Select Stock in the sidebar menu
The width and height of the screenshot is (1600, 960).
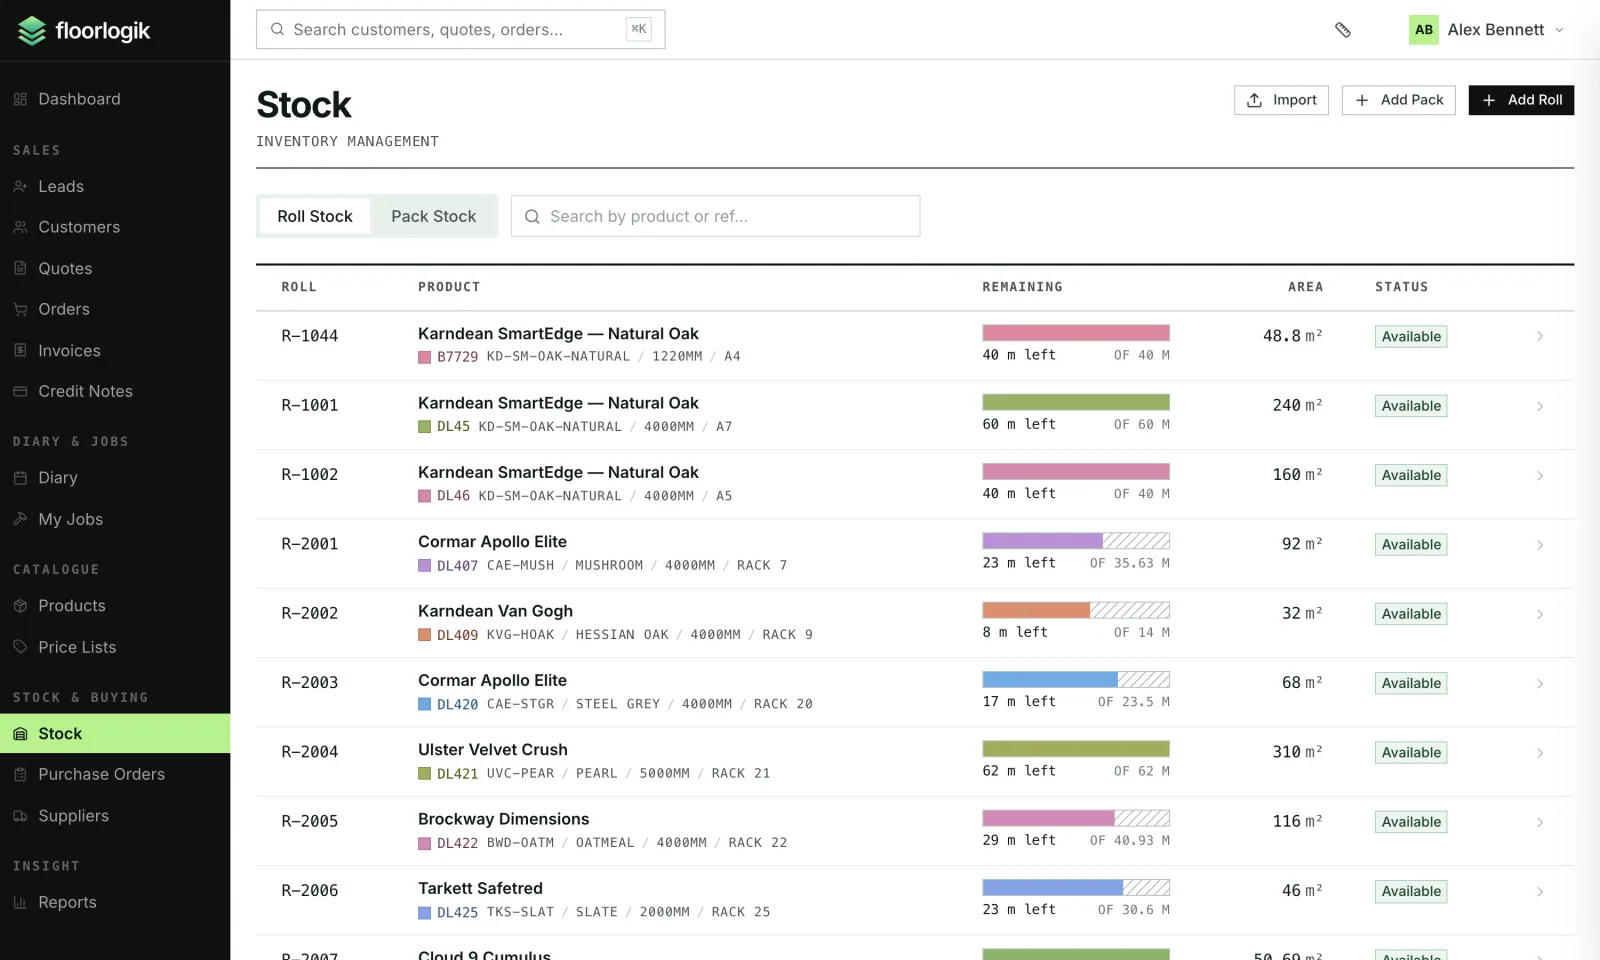115,733
